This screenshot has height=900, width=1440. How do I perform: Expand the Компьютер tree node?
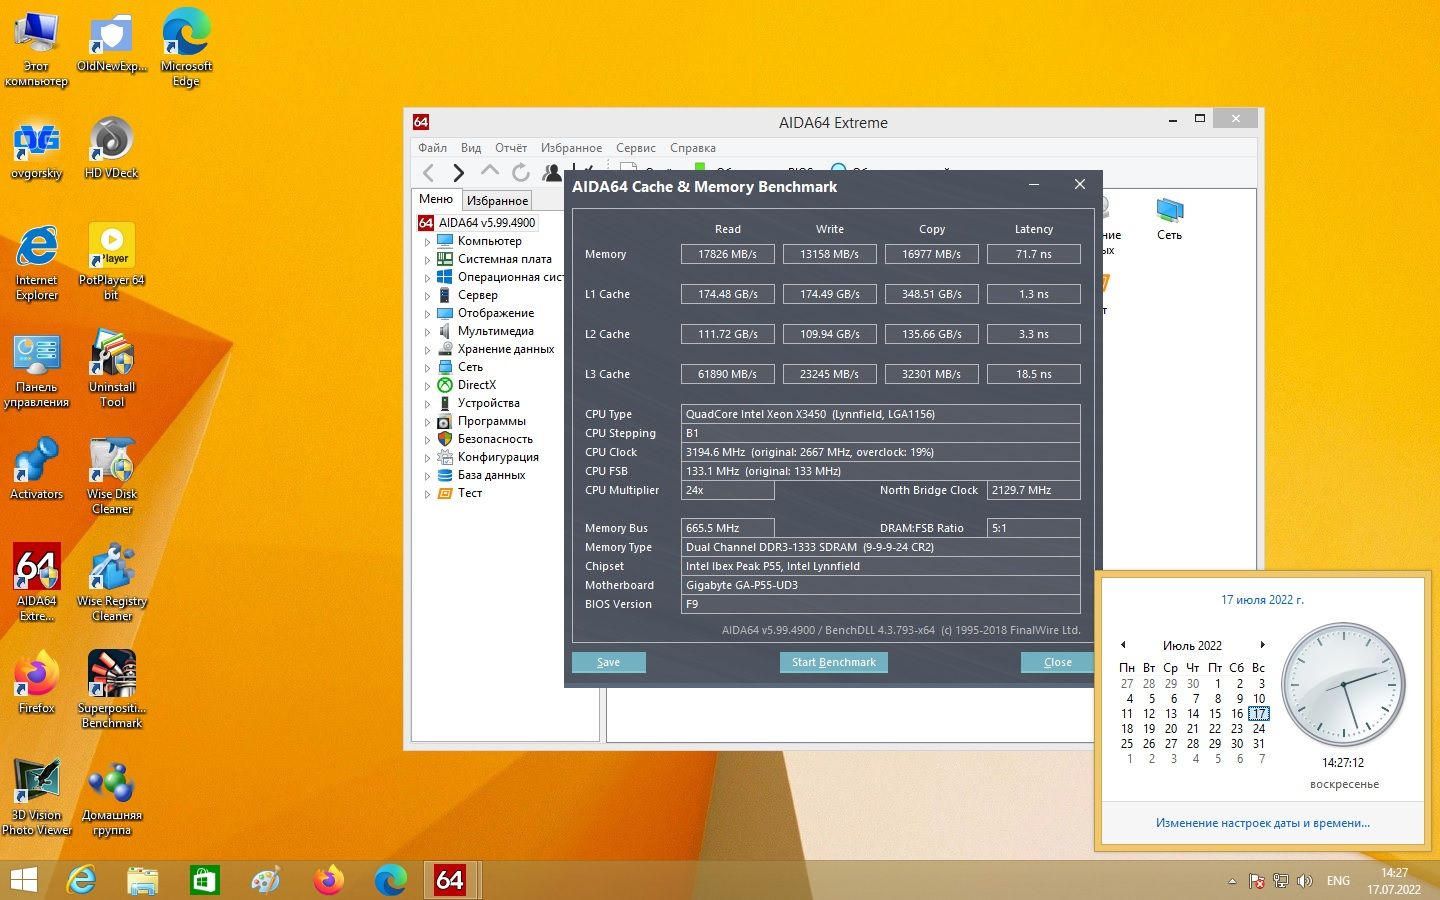coord(427,241)
